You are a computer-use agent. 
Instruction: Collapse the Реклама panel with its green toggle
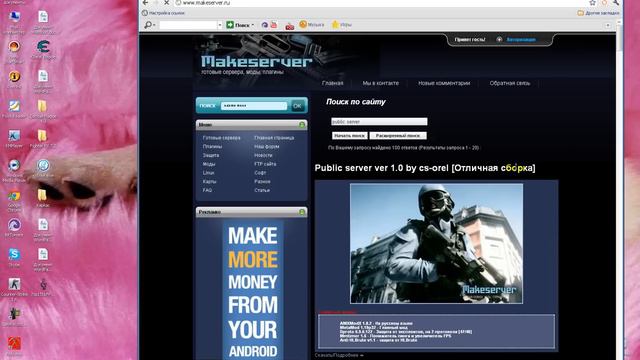302,212
